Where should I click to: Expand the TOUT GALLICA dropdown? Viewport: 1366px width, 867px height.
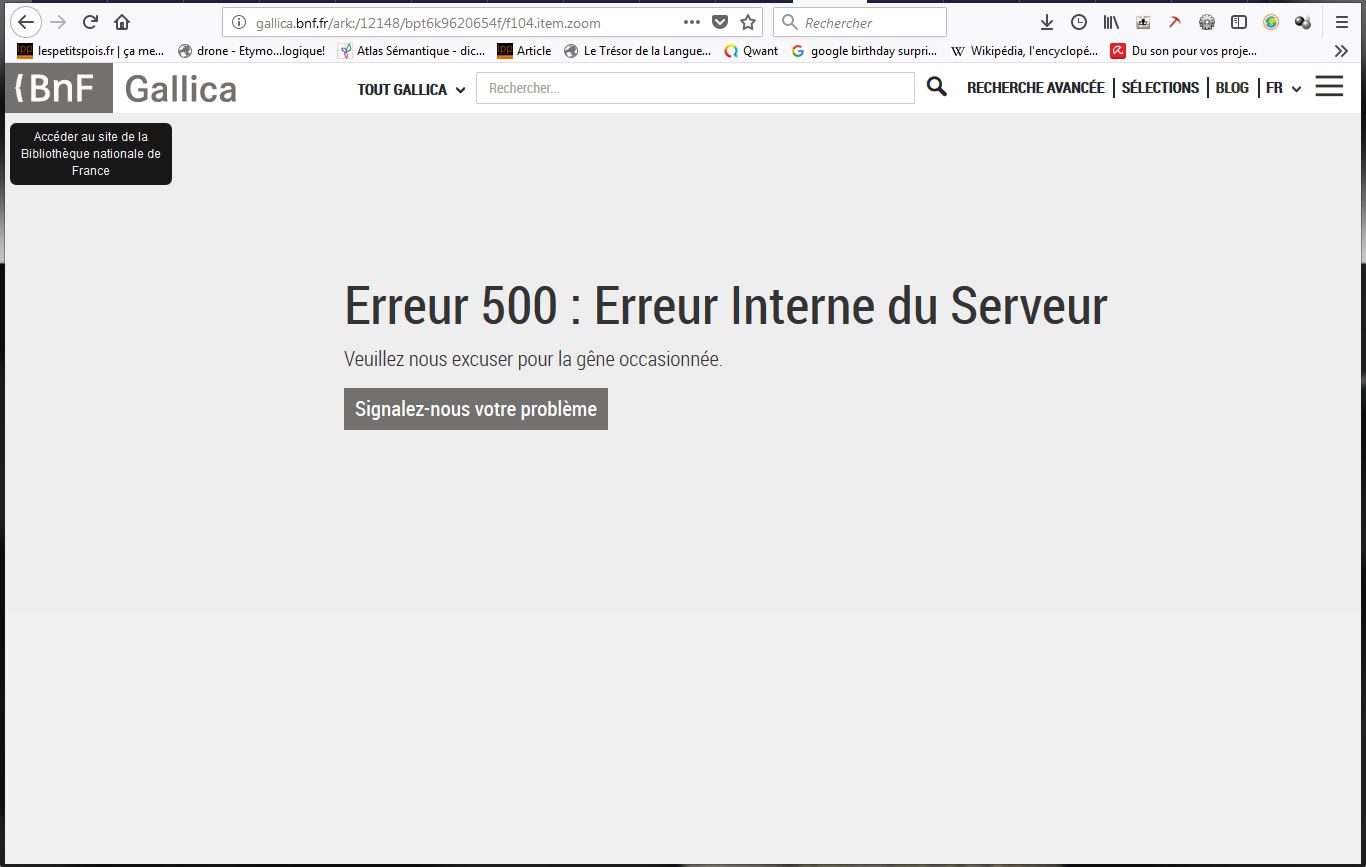pyautogui.click(x=411, y=89)
